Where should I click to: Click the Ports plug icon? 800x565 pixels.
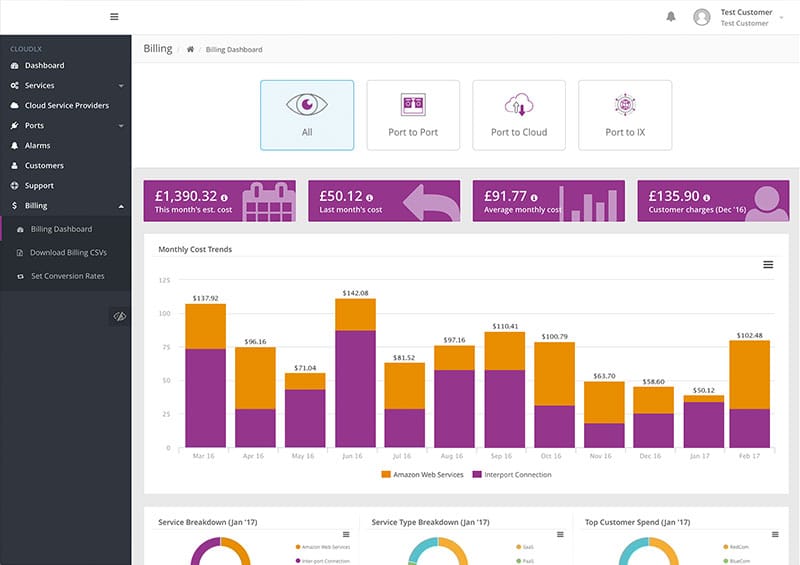[x=14, y=126]
